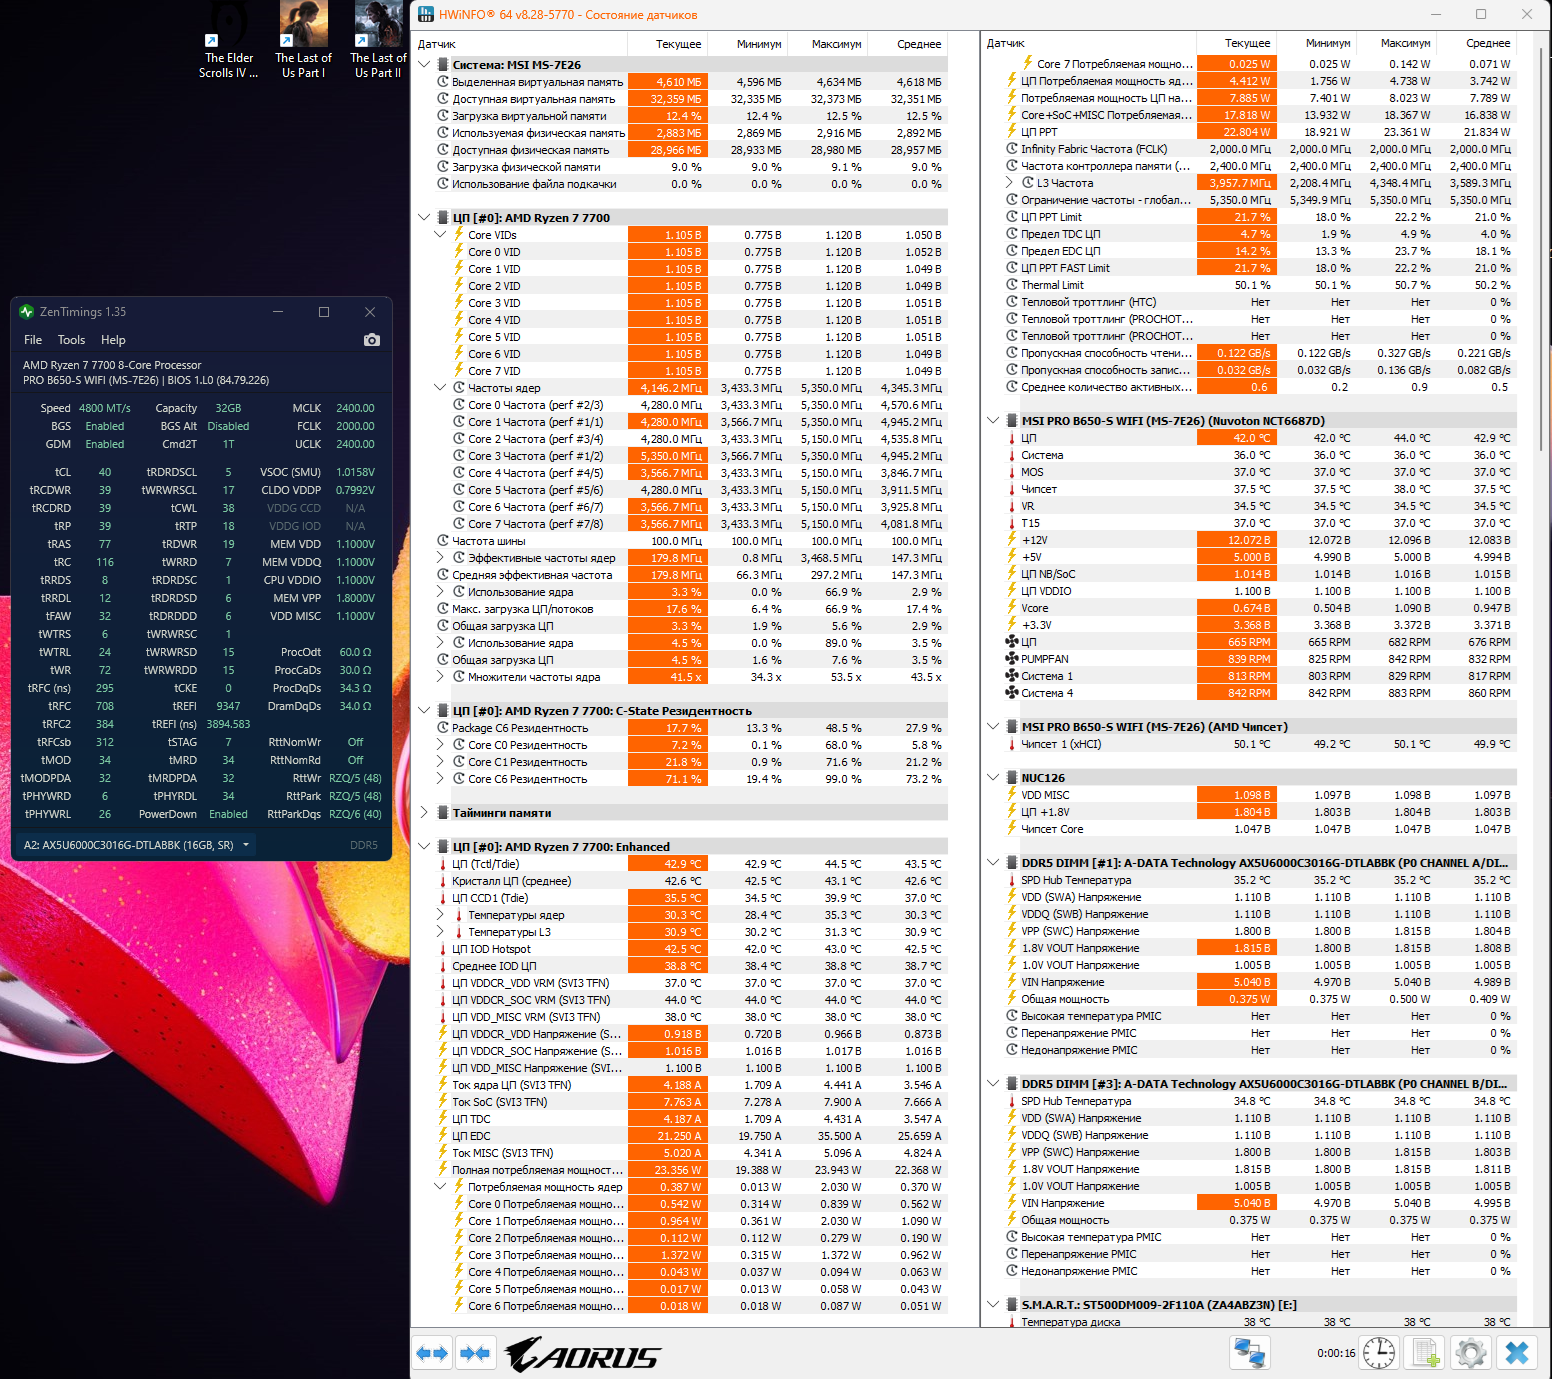Open The Elder Scrolls IV desktop shortcut
The width and height of the screenshot is (1552, 1379).
pos(229,40)
